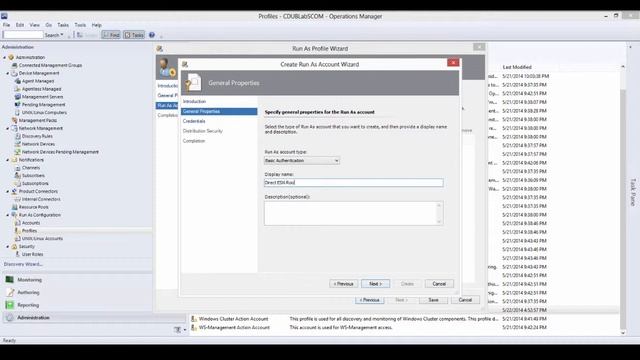Viewport: 640px width, 360px height.
Task: Open the Go menu
Action: 49,25
